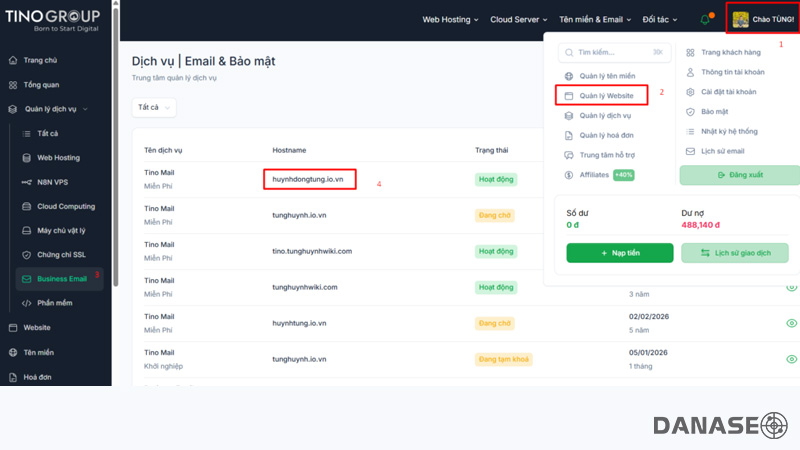Toggle eye icon on huynhtung.io.vn row

click(791, 323)
